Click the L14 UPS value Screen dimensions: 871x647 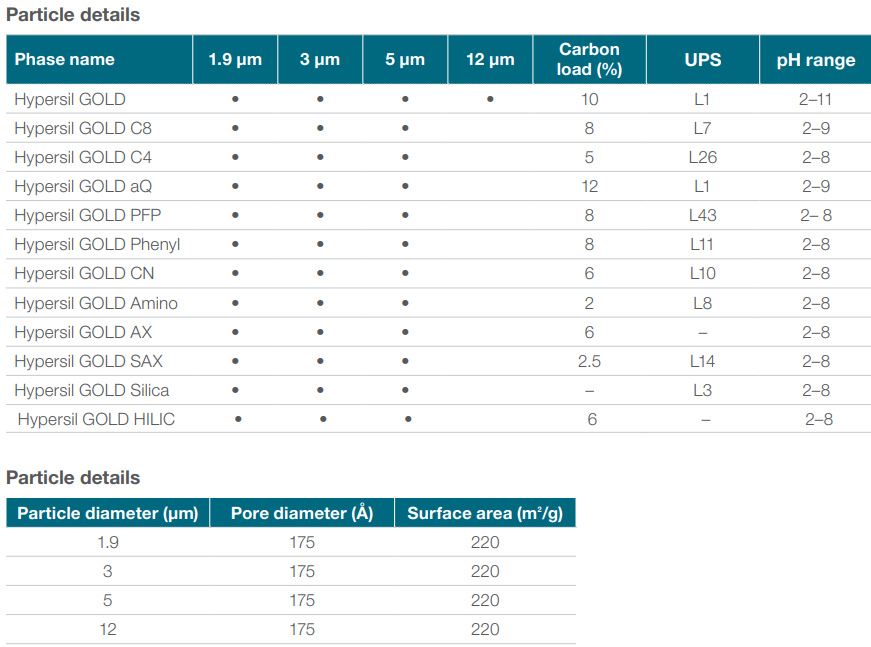702,361
